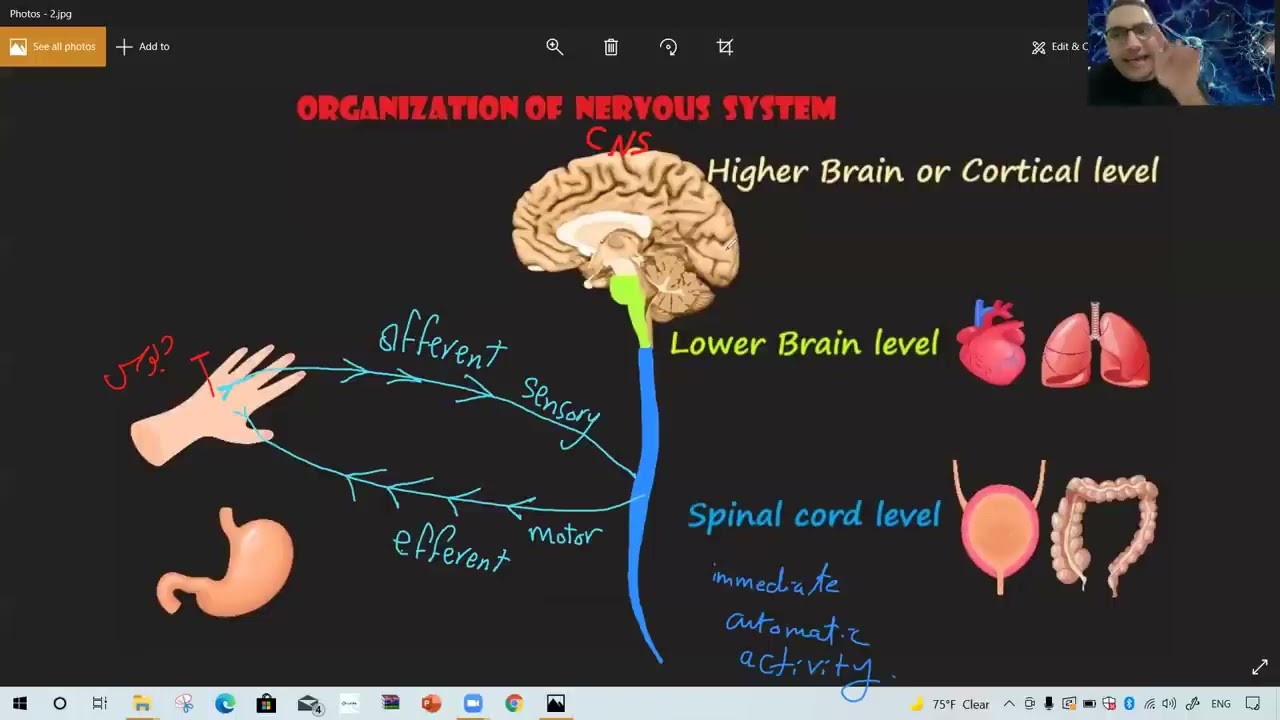Open weather widget 75°F Clear
This screenshot has width=1280, height=720.
pos(949,704)
